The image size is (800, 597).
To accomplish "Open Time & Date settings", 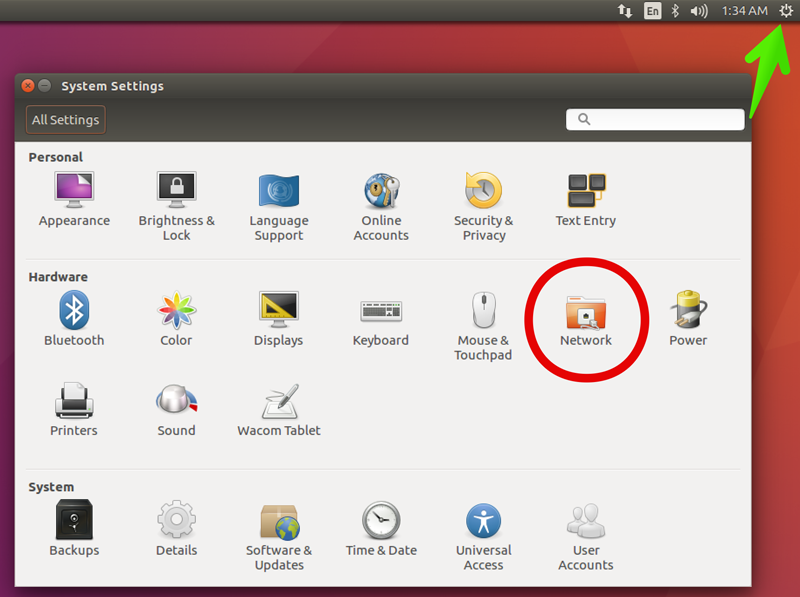I will [381, 528].
